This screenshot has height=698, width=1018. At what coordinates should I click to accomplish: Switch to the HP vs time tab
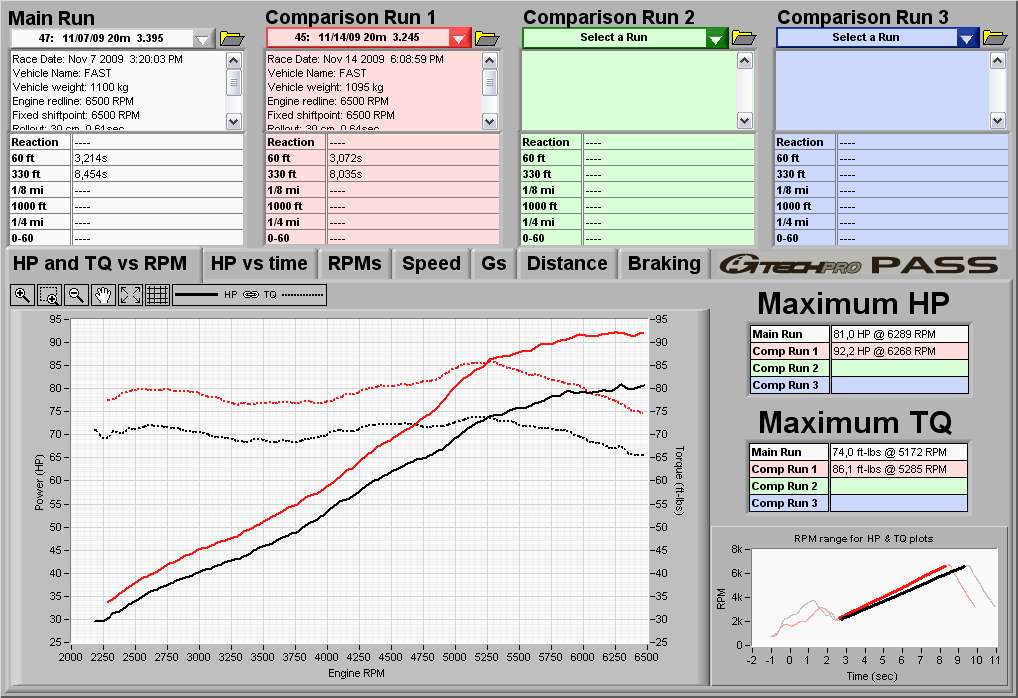point(260,264)
